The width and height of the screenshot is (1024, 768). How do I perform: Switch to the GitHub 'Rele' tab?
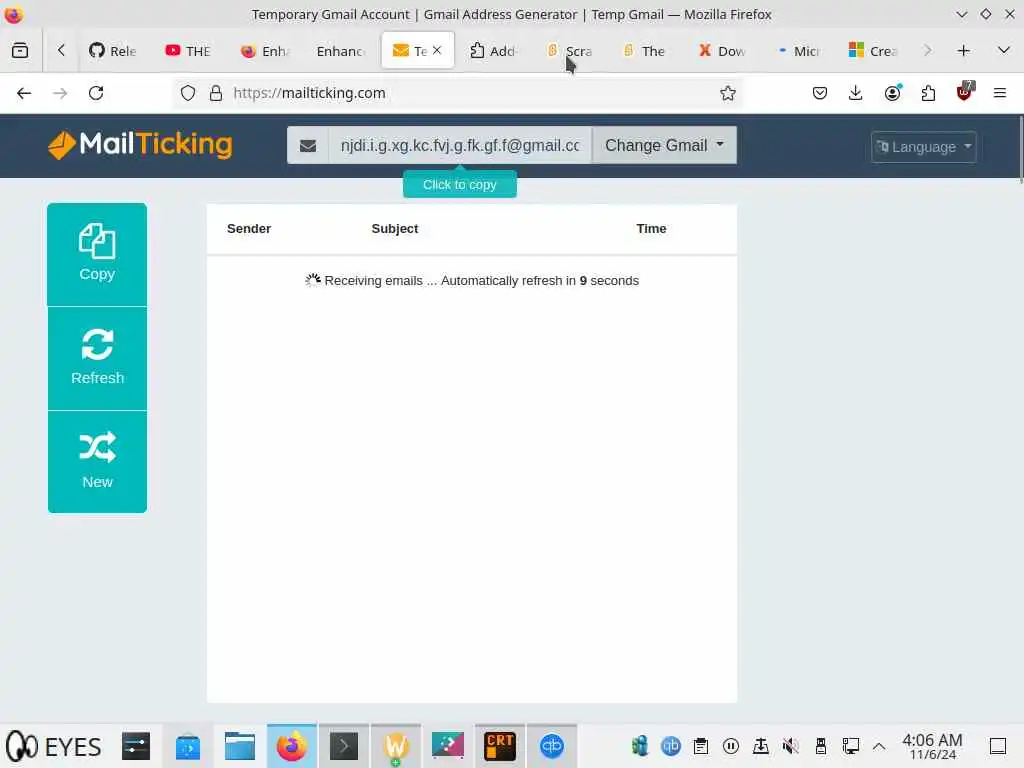[x=113, y=50]
